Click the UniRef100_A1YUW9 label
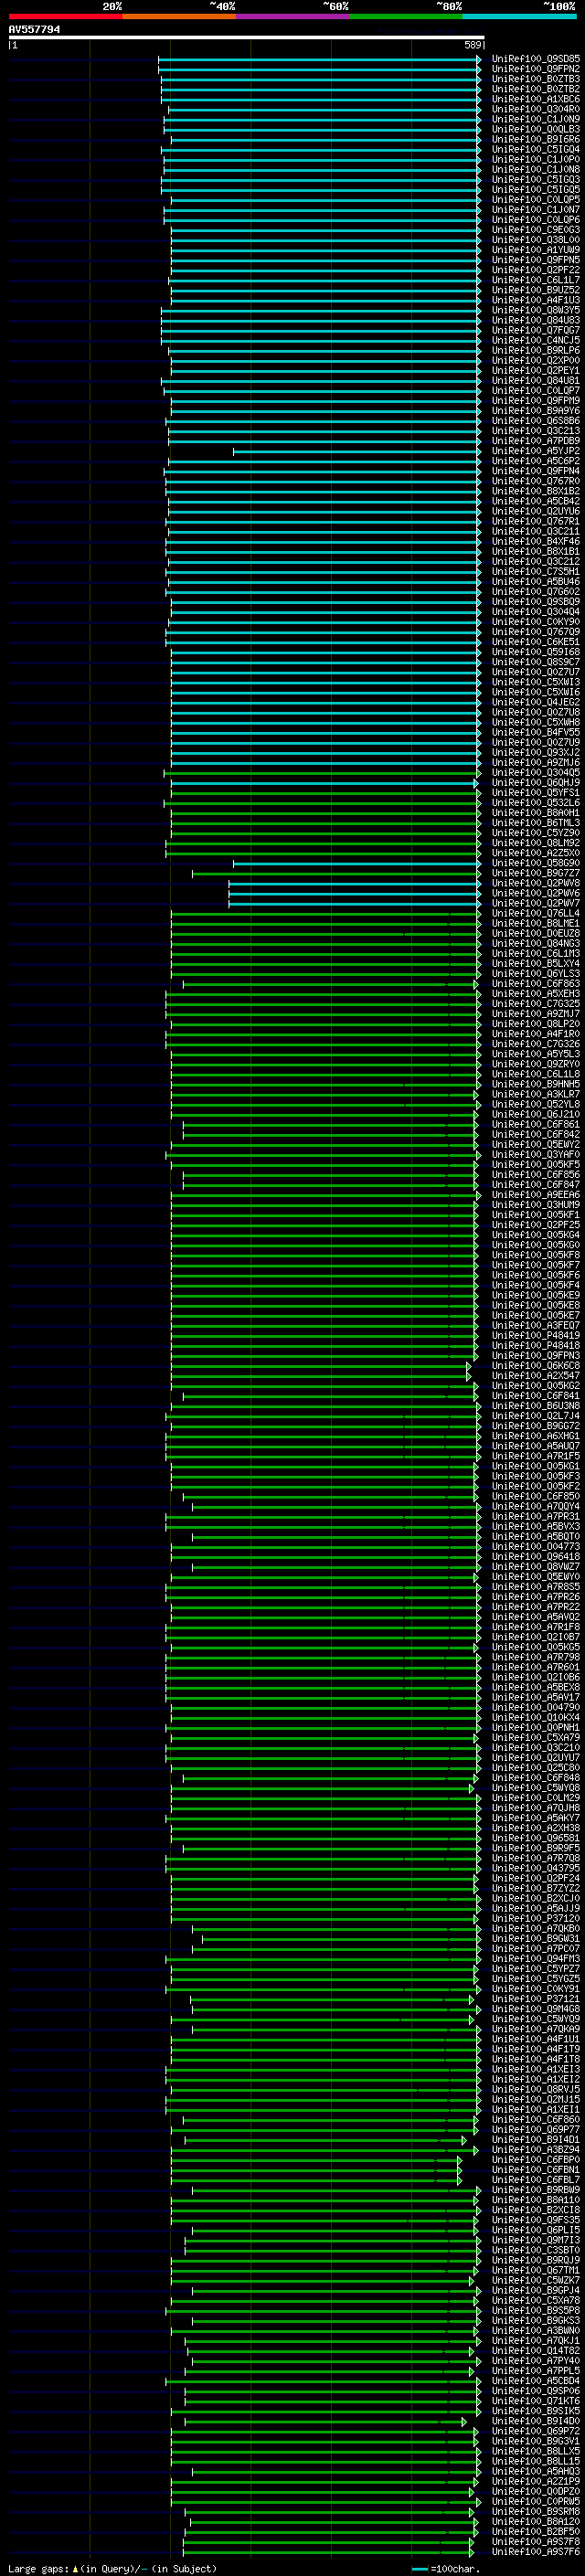This screenshot has height=2576, width=585. click(536, 250)
